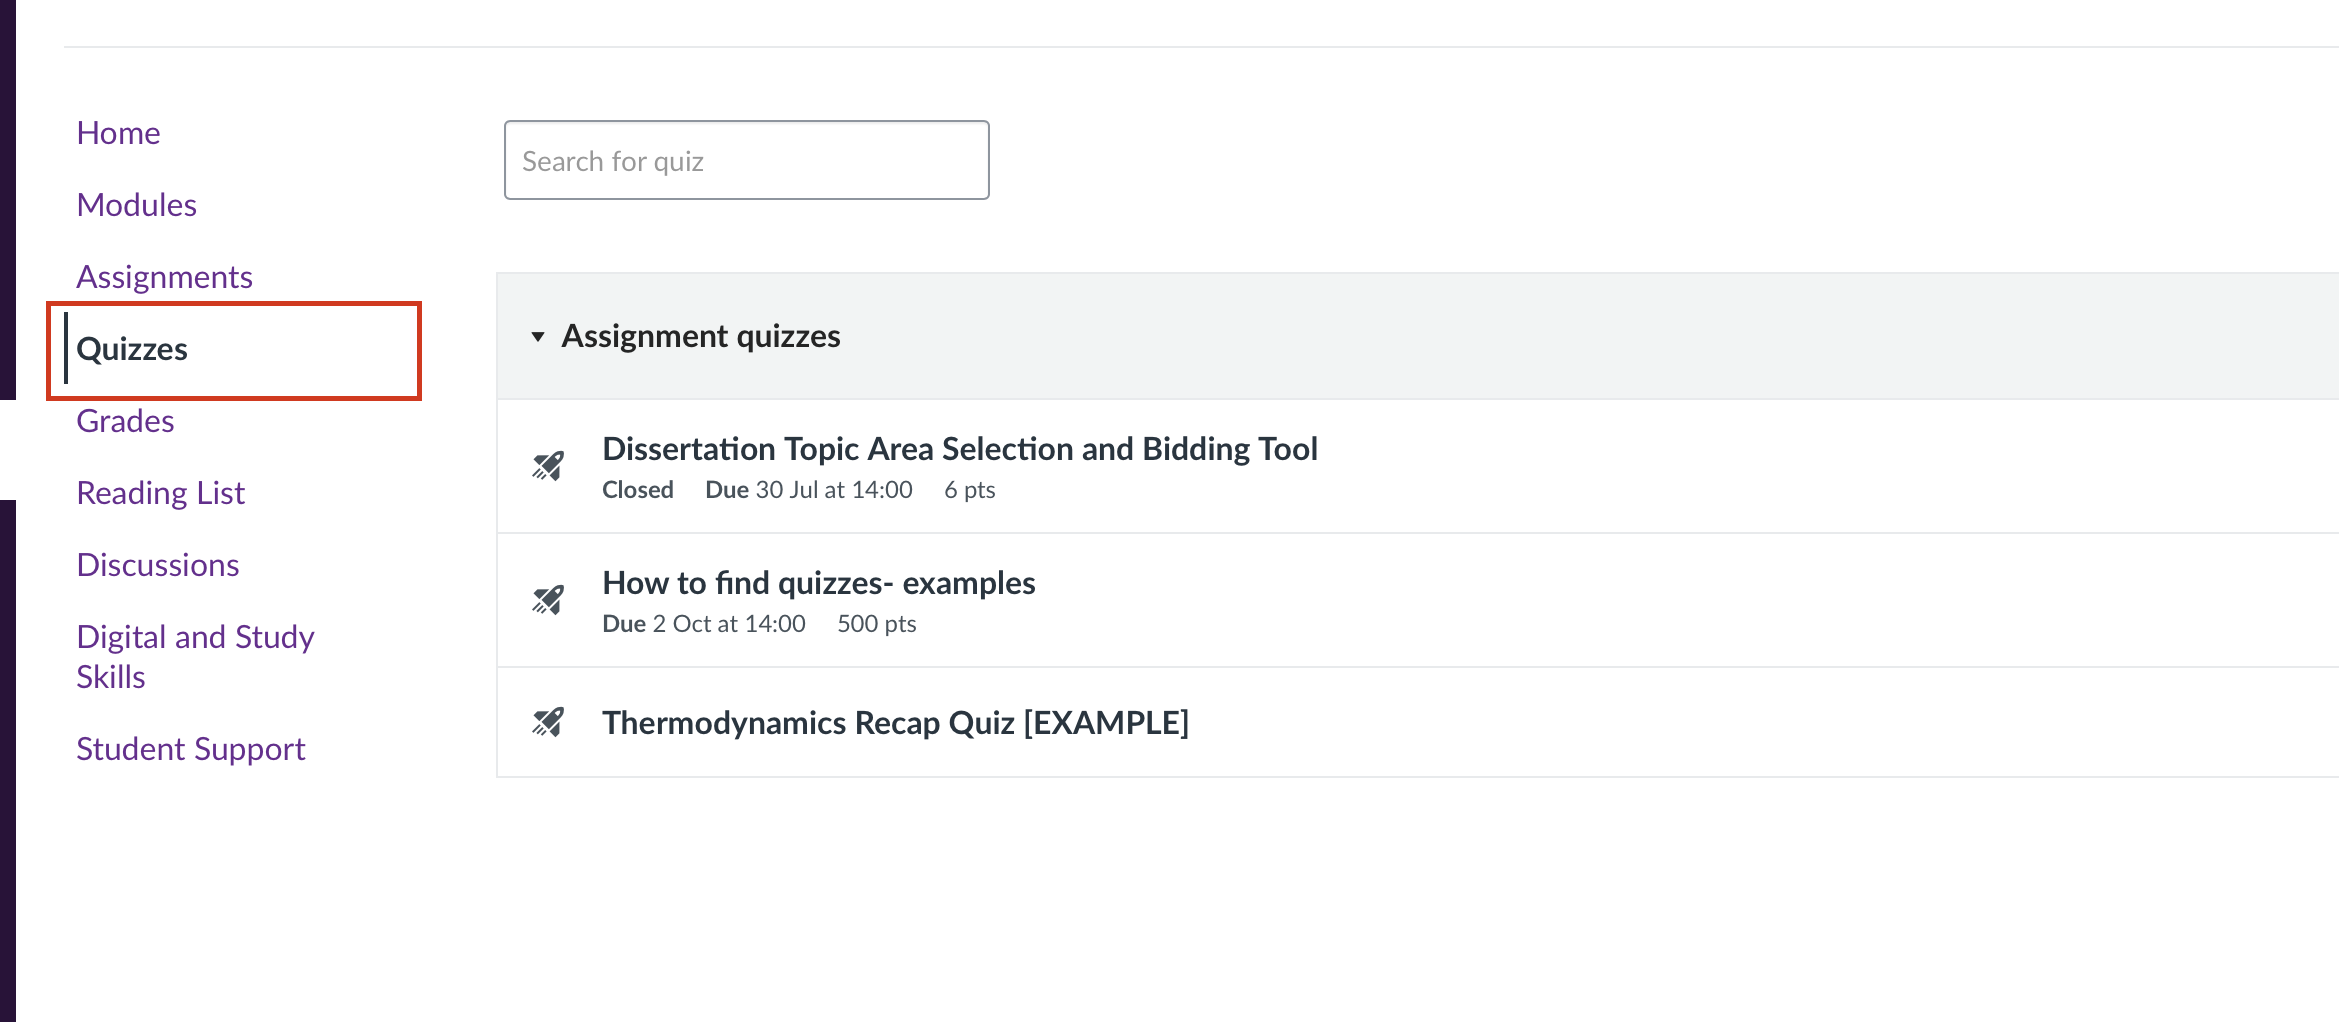This screenshot has height=1022, width=2339.
Task: Open the Home course page
Action: pyautogui.click(x=118, y=133)
